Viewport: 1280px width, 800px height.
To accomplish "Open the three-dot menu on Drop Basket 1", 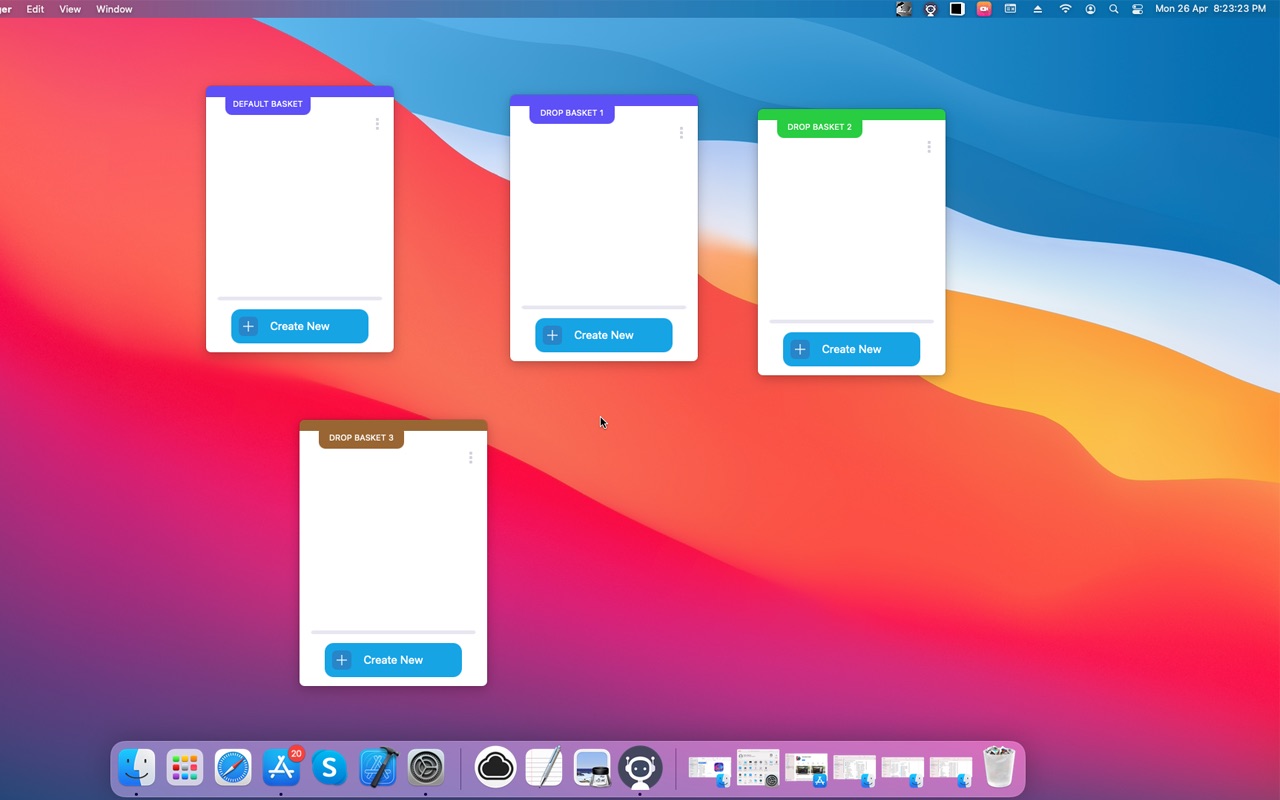I will point(681,133).
